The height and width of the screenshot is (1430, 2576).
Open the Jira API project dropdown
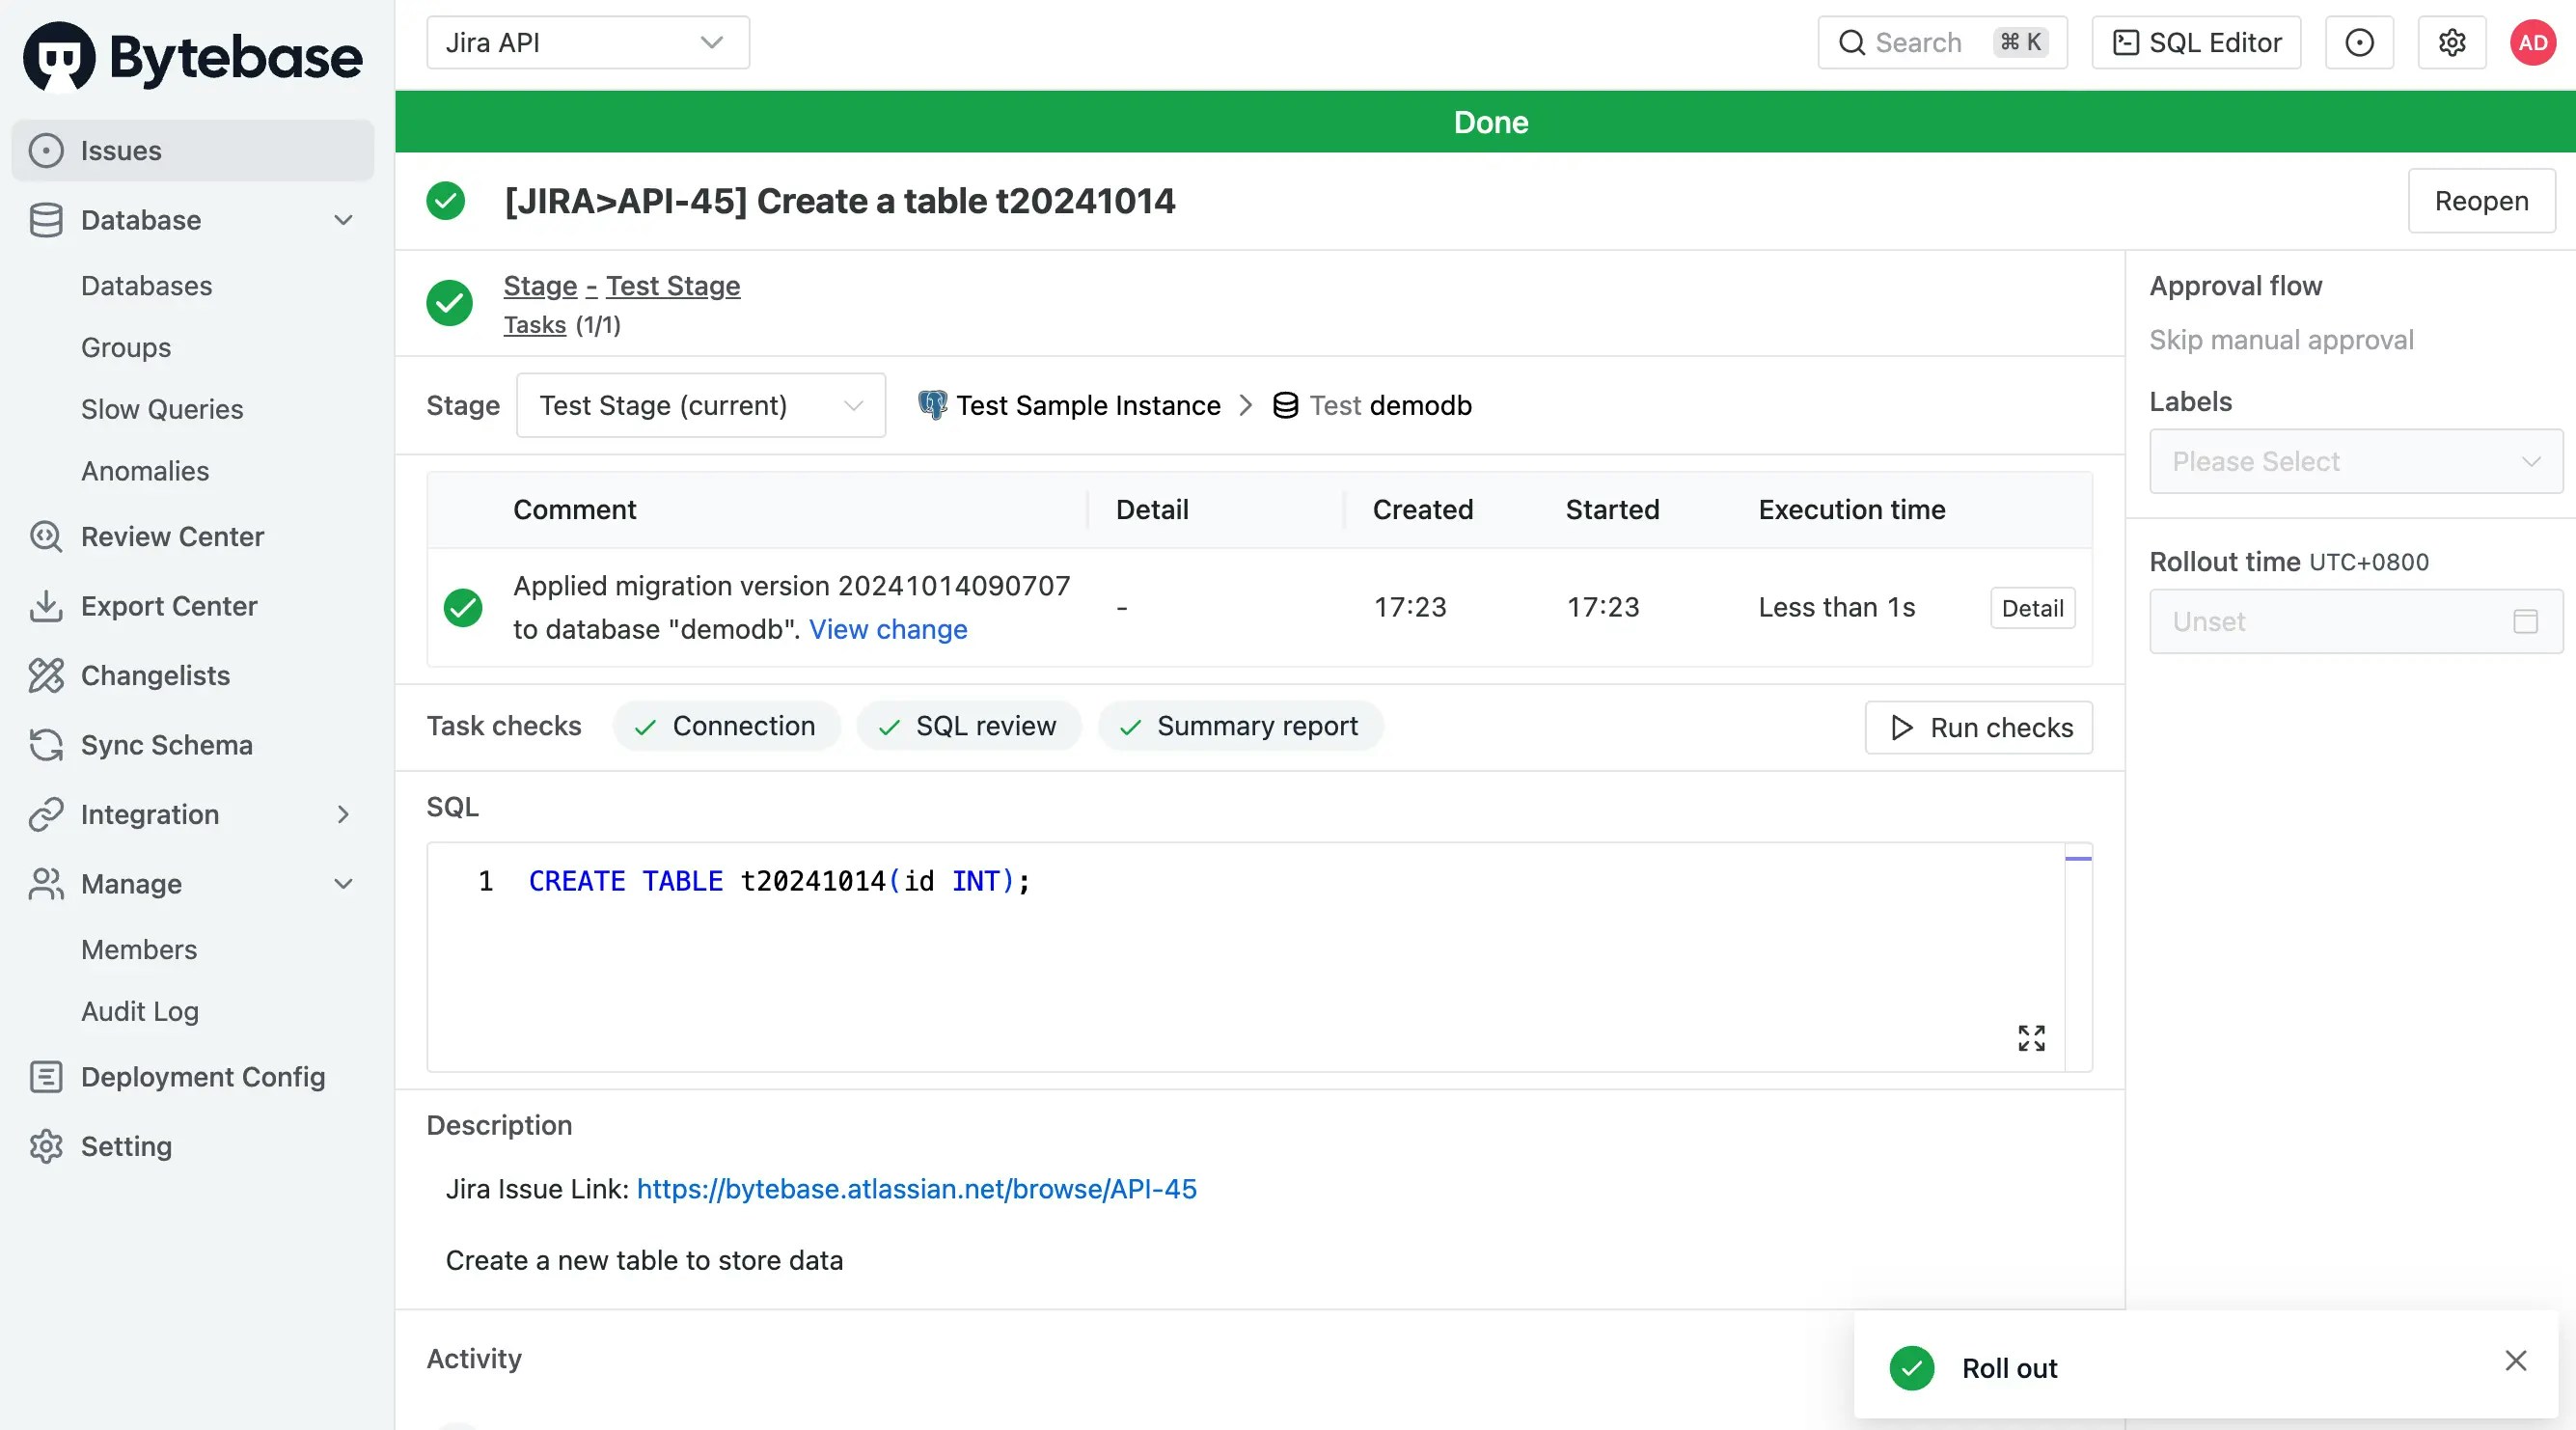[587, 43]
